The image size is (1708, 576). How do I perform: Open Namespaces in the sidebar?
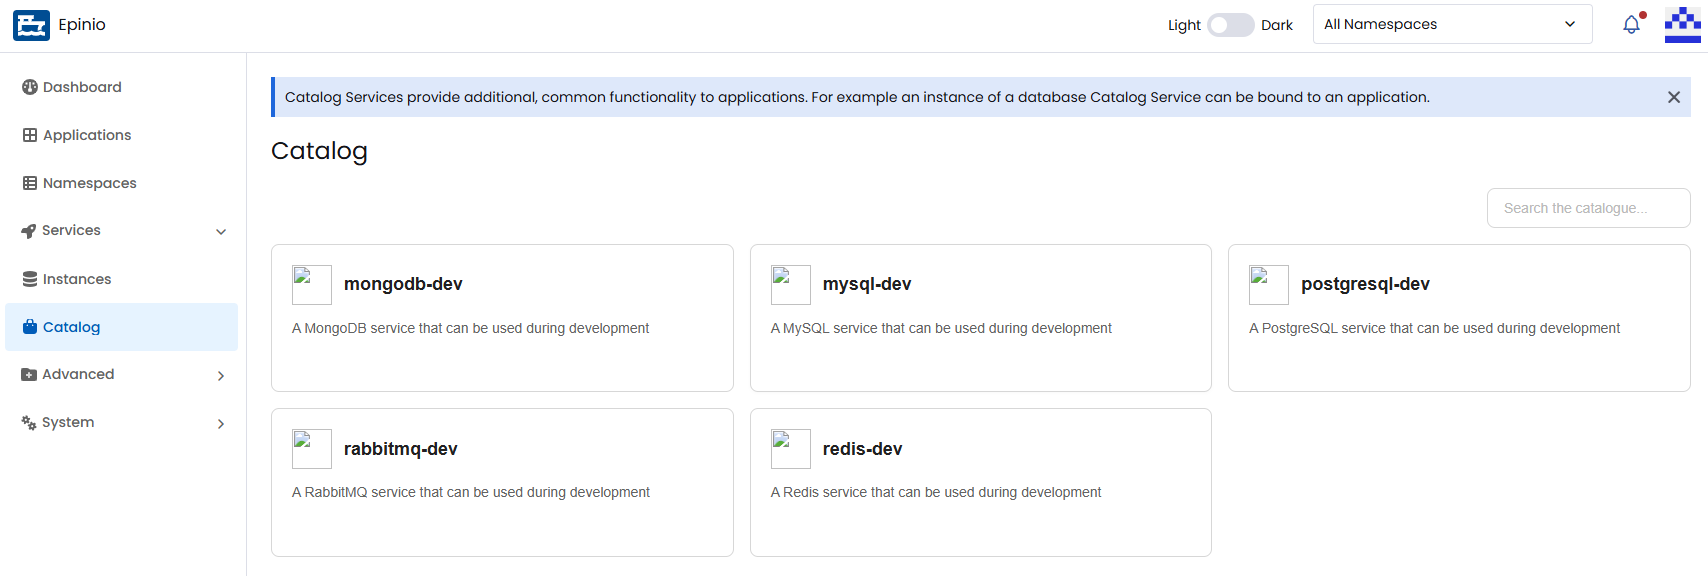pos(122,183)
